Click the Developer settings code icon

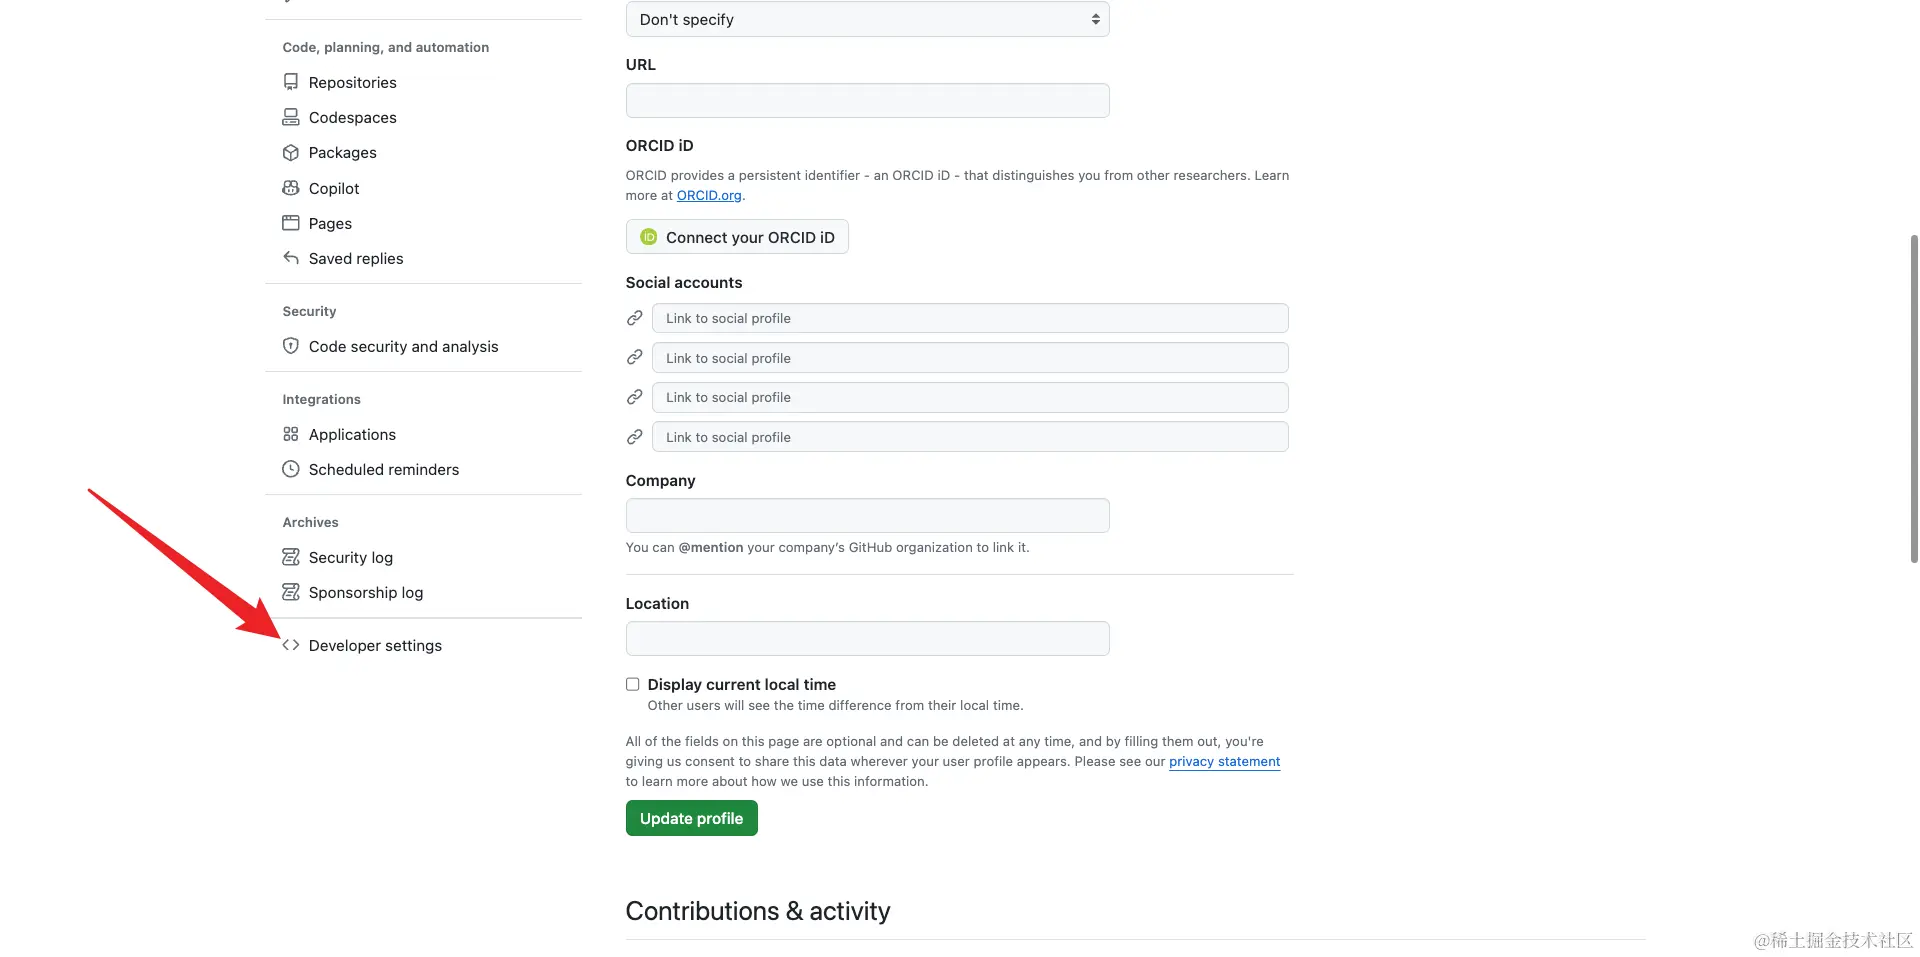tap(291, 645)
